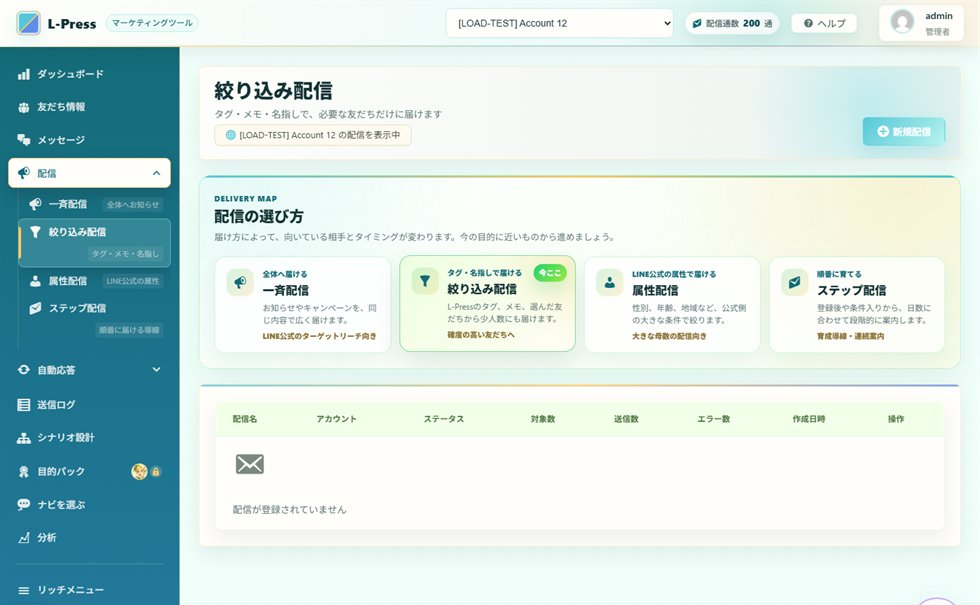Viewport: 980px width, 605px height.
Task: Click the アカウント column header
Action: click(336, 419)
